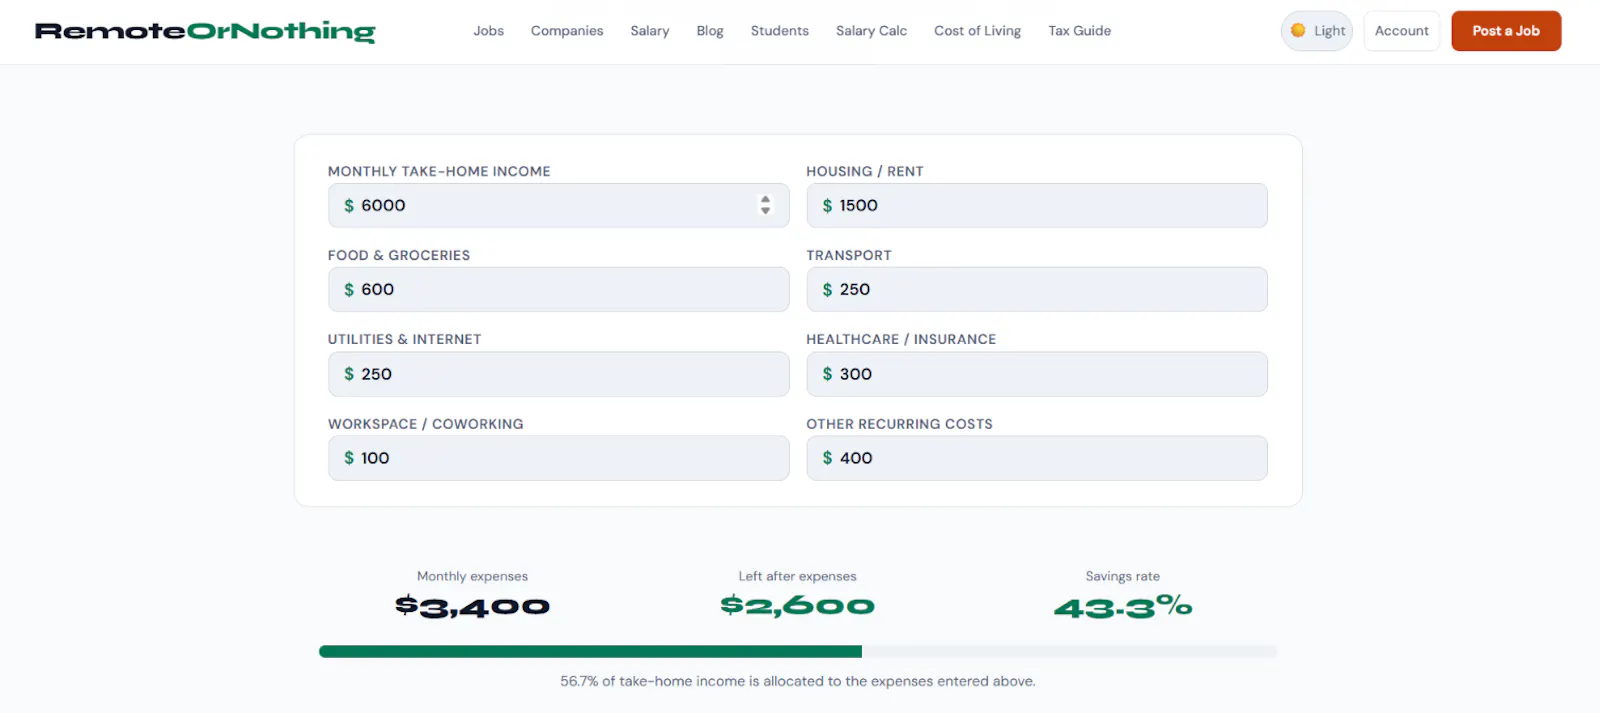The height and width of the screenshot is (713, 1600).
Task: Click the "56.7% of take-home income" summary sentence
Action: pyautogui.click(x=798, y=681)
